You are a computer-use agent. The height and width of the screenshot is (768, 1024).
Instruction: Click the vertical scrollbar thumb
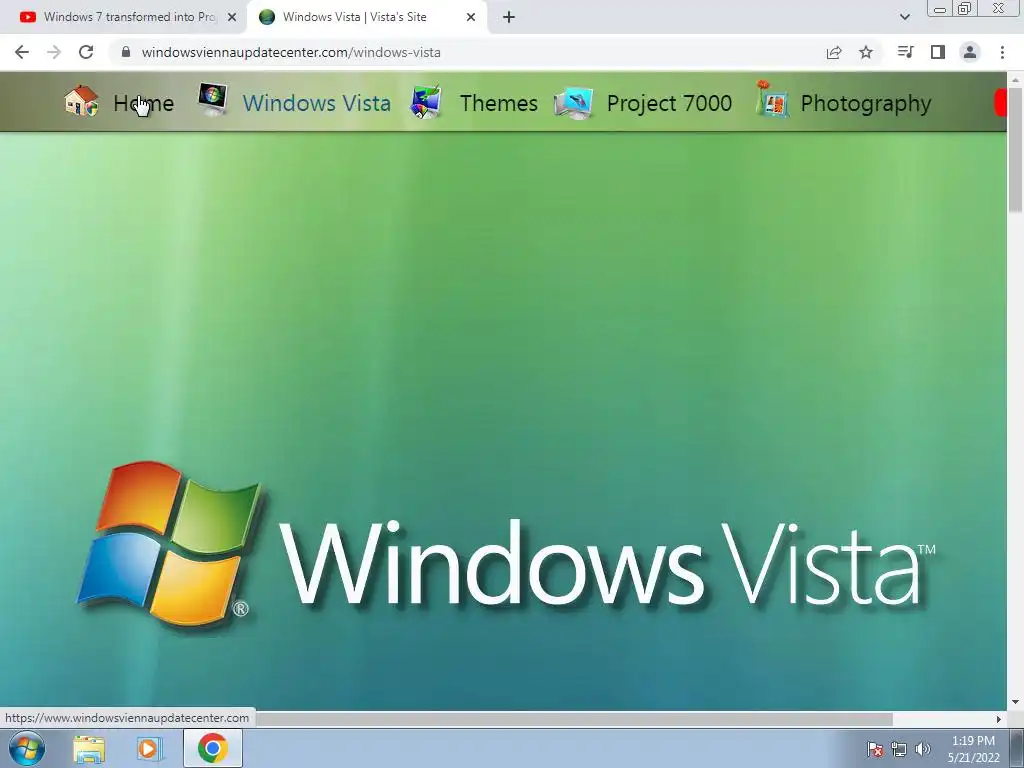[1016, 150]
